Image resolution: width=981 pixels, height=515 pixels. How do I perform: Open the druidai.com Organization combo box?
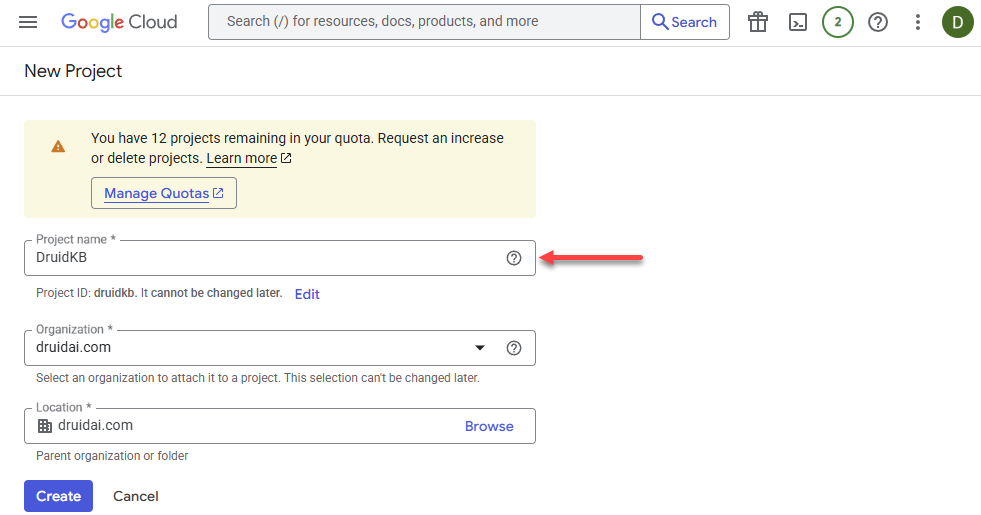tap(280, 348)
